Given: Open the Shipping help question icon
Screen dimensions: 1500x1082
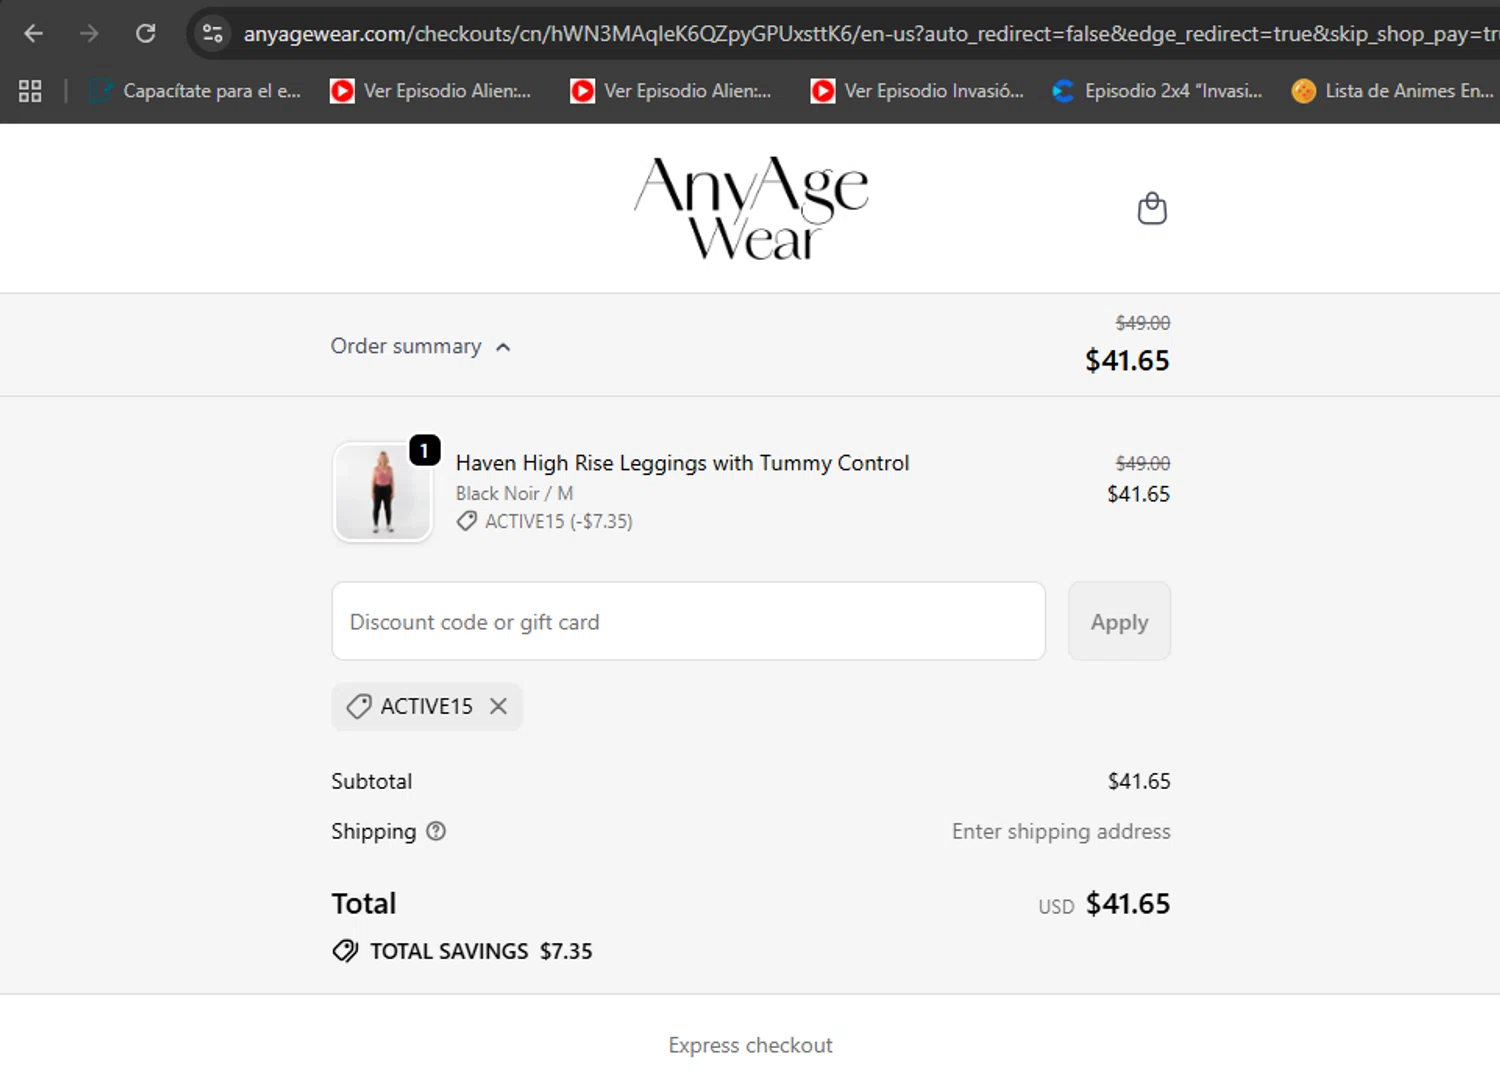Looking at the screenshot, I should [436, 831].
